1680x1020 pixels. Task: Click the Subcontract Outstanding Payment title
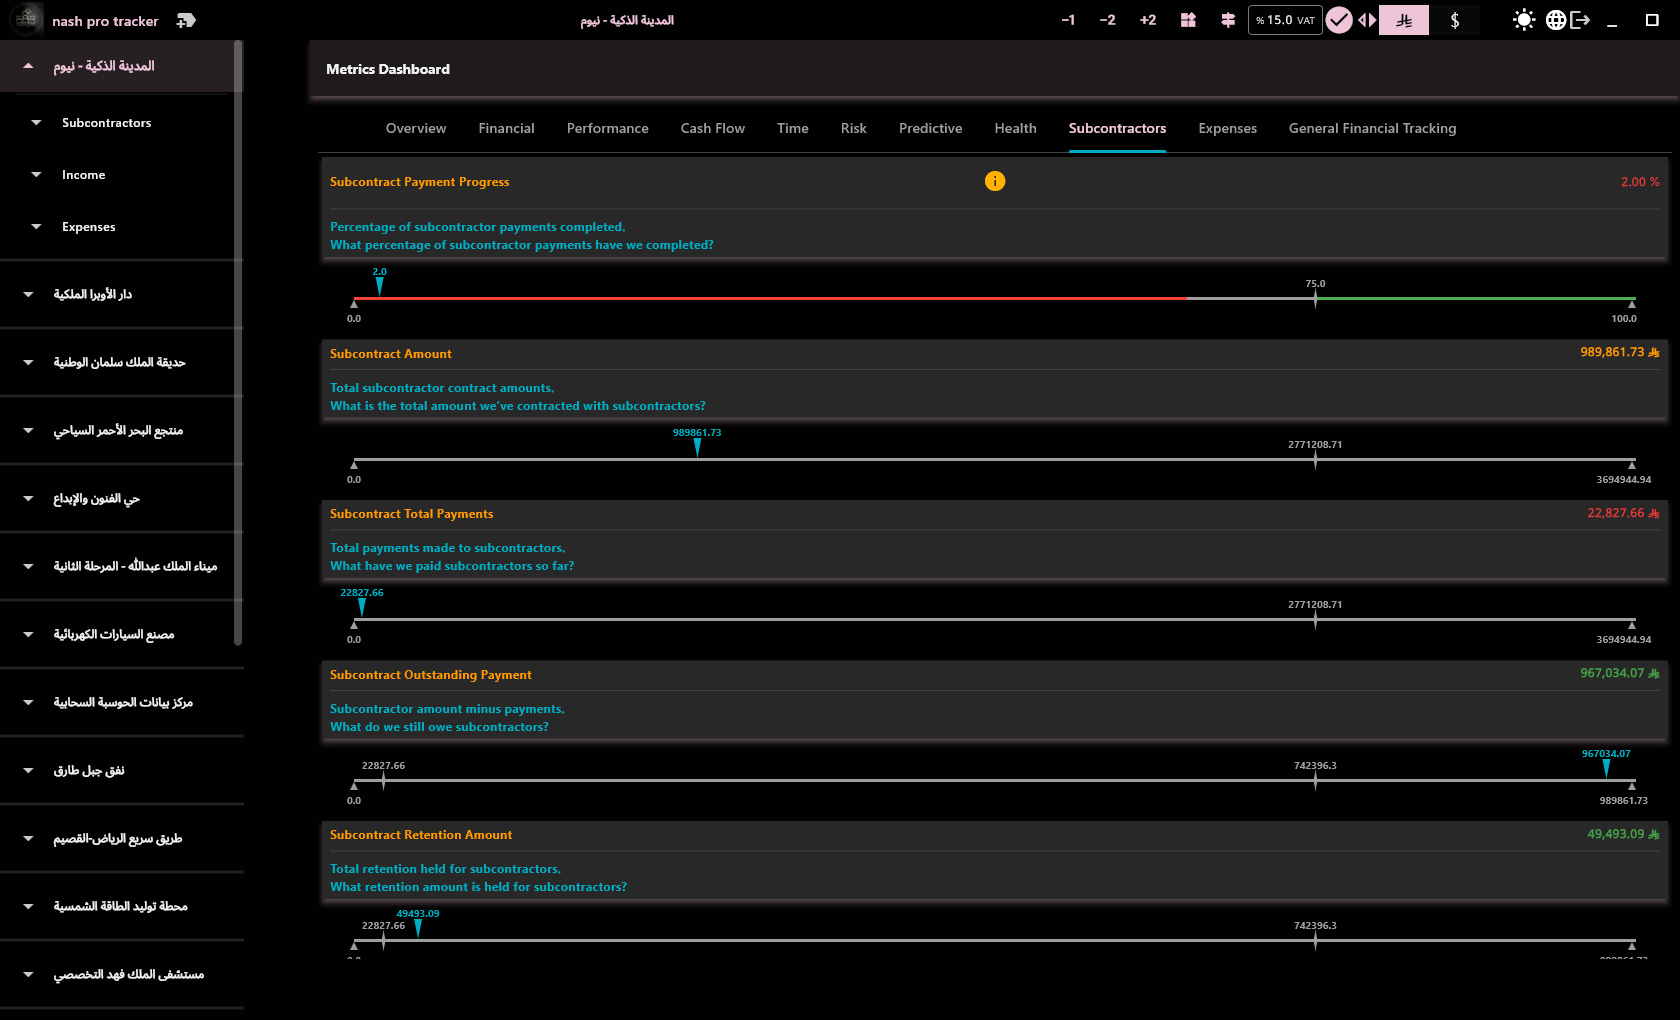430,675
